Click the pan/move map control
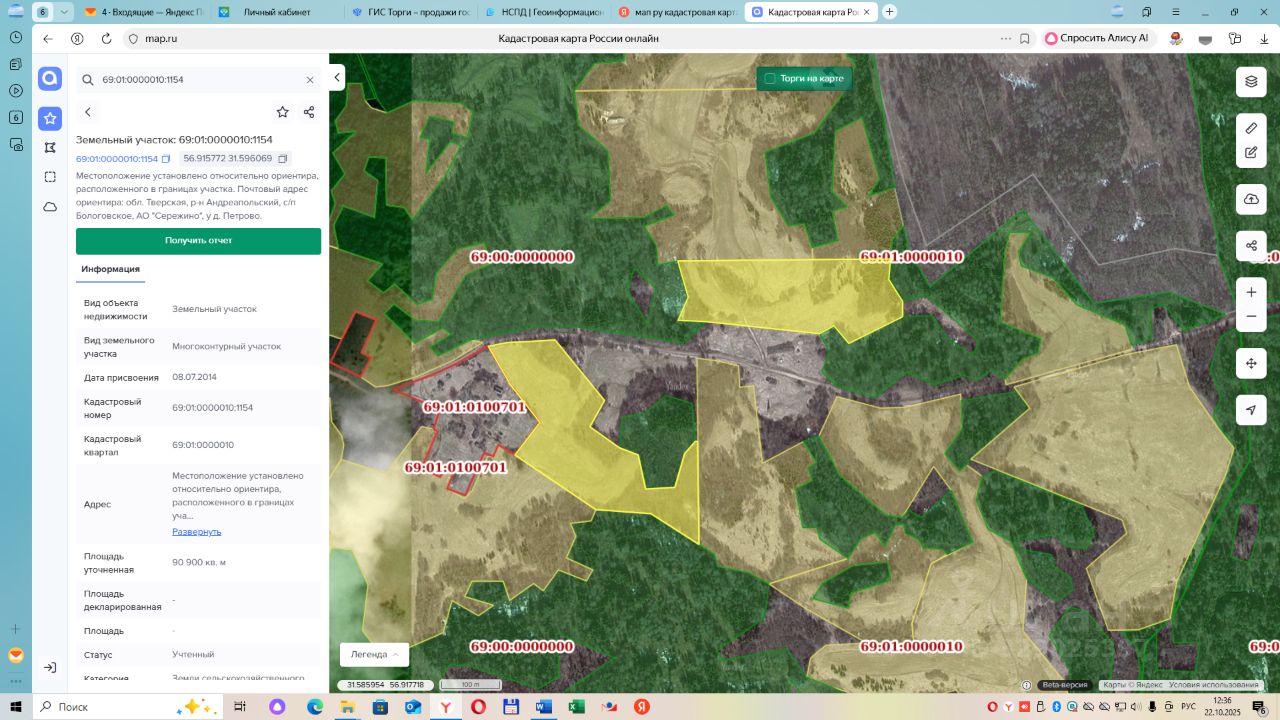1280x720 pixels. coord(1251,363)
